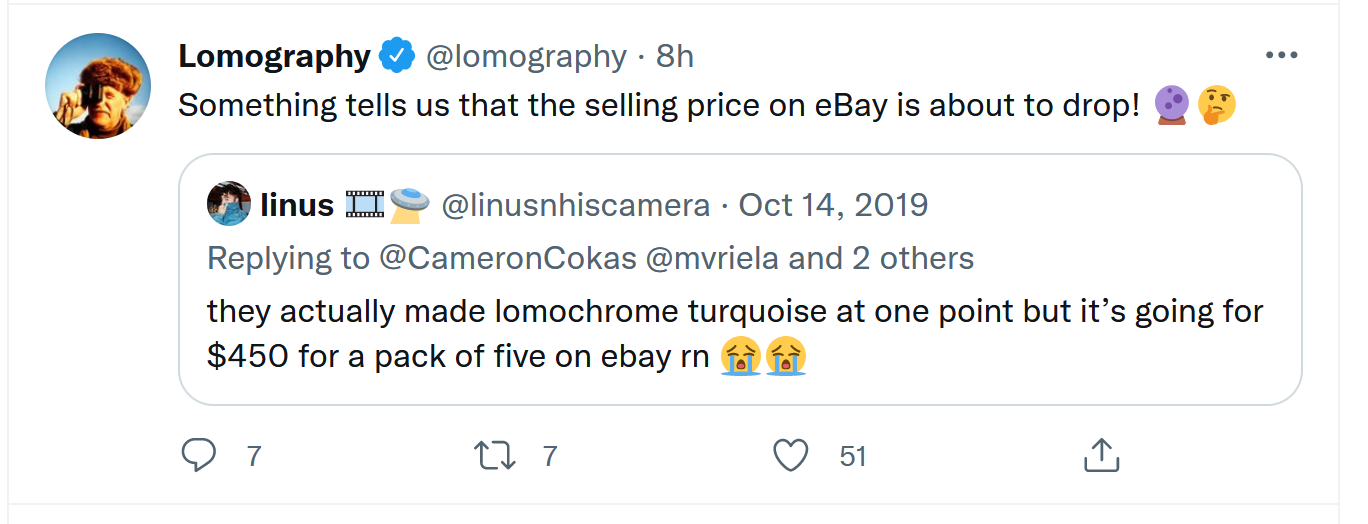
Task: Open the three-dot more options menu
Action: (x=1281, y=56)
